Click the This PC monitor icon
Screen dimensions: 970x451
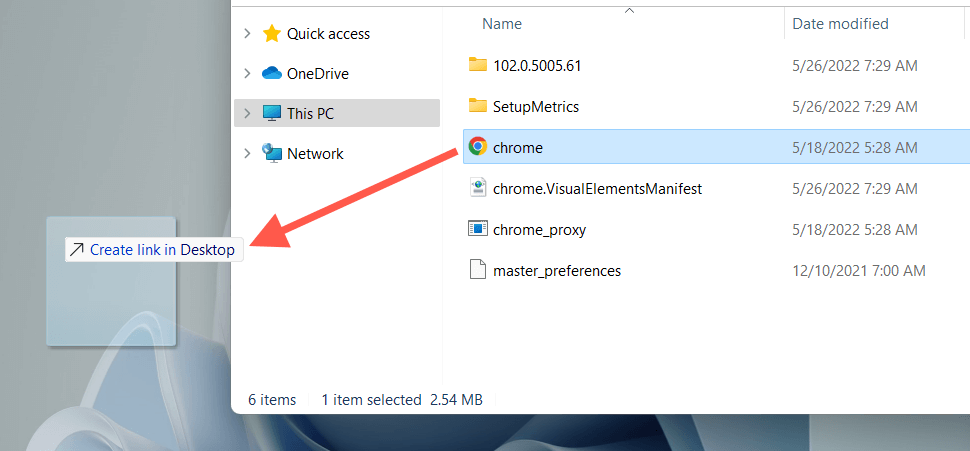click(x=271, y=114)
